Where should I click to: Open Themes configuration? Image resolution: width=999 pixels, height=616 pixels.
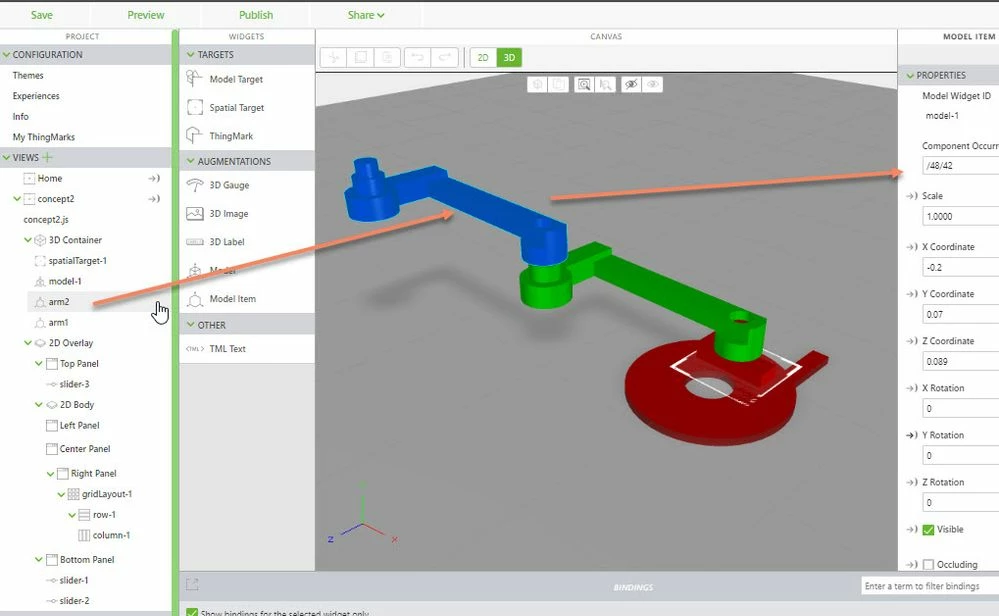coord(28,75)
